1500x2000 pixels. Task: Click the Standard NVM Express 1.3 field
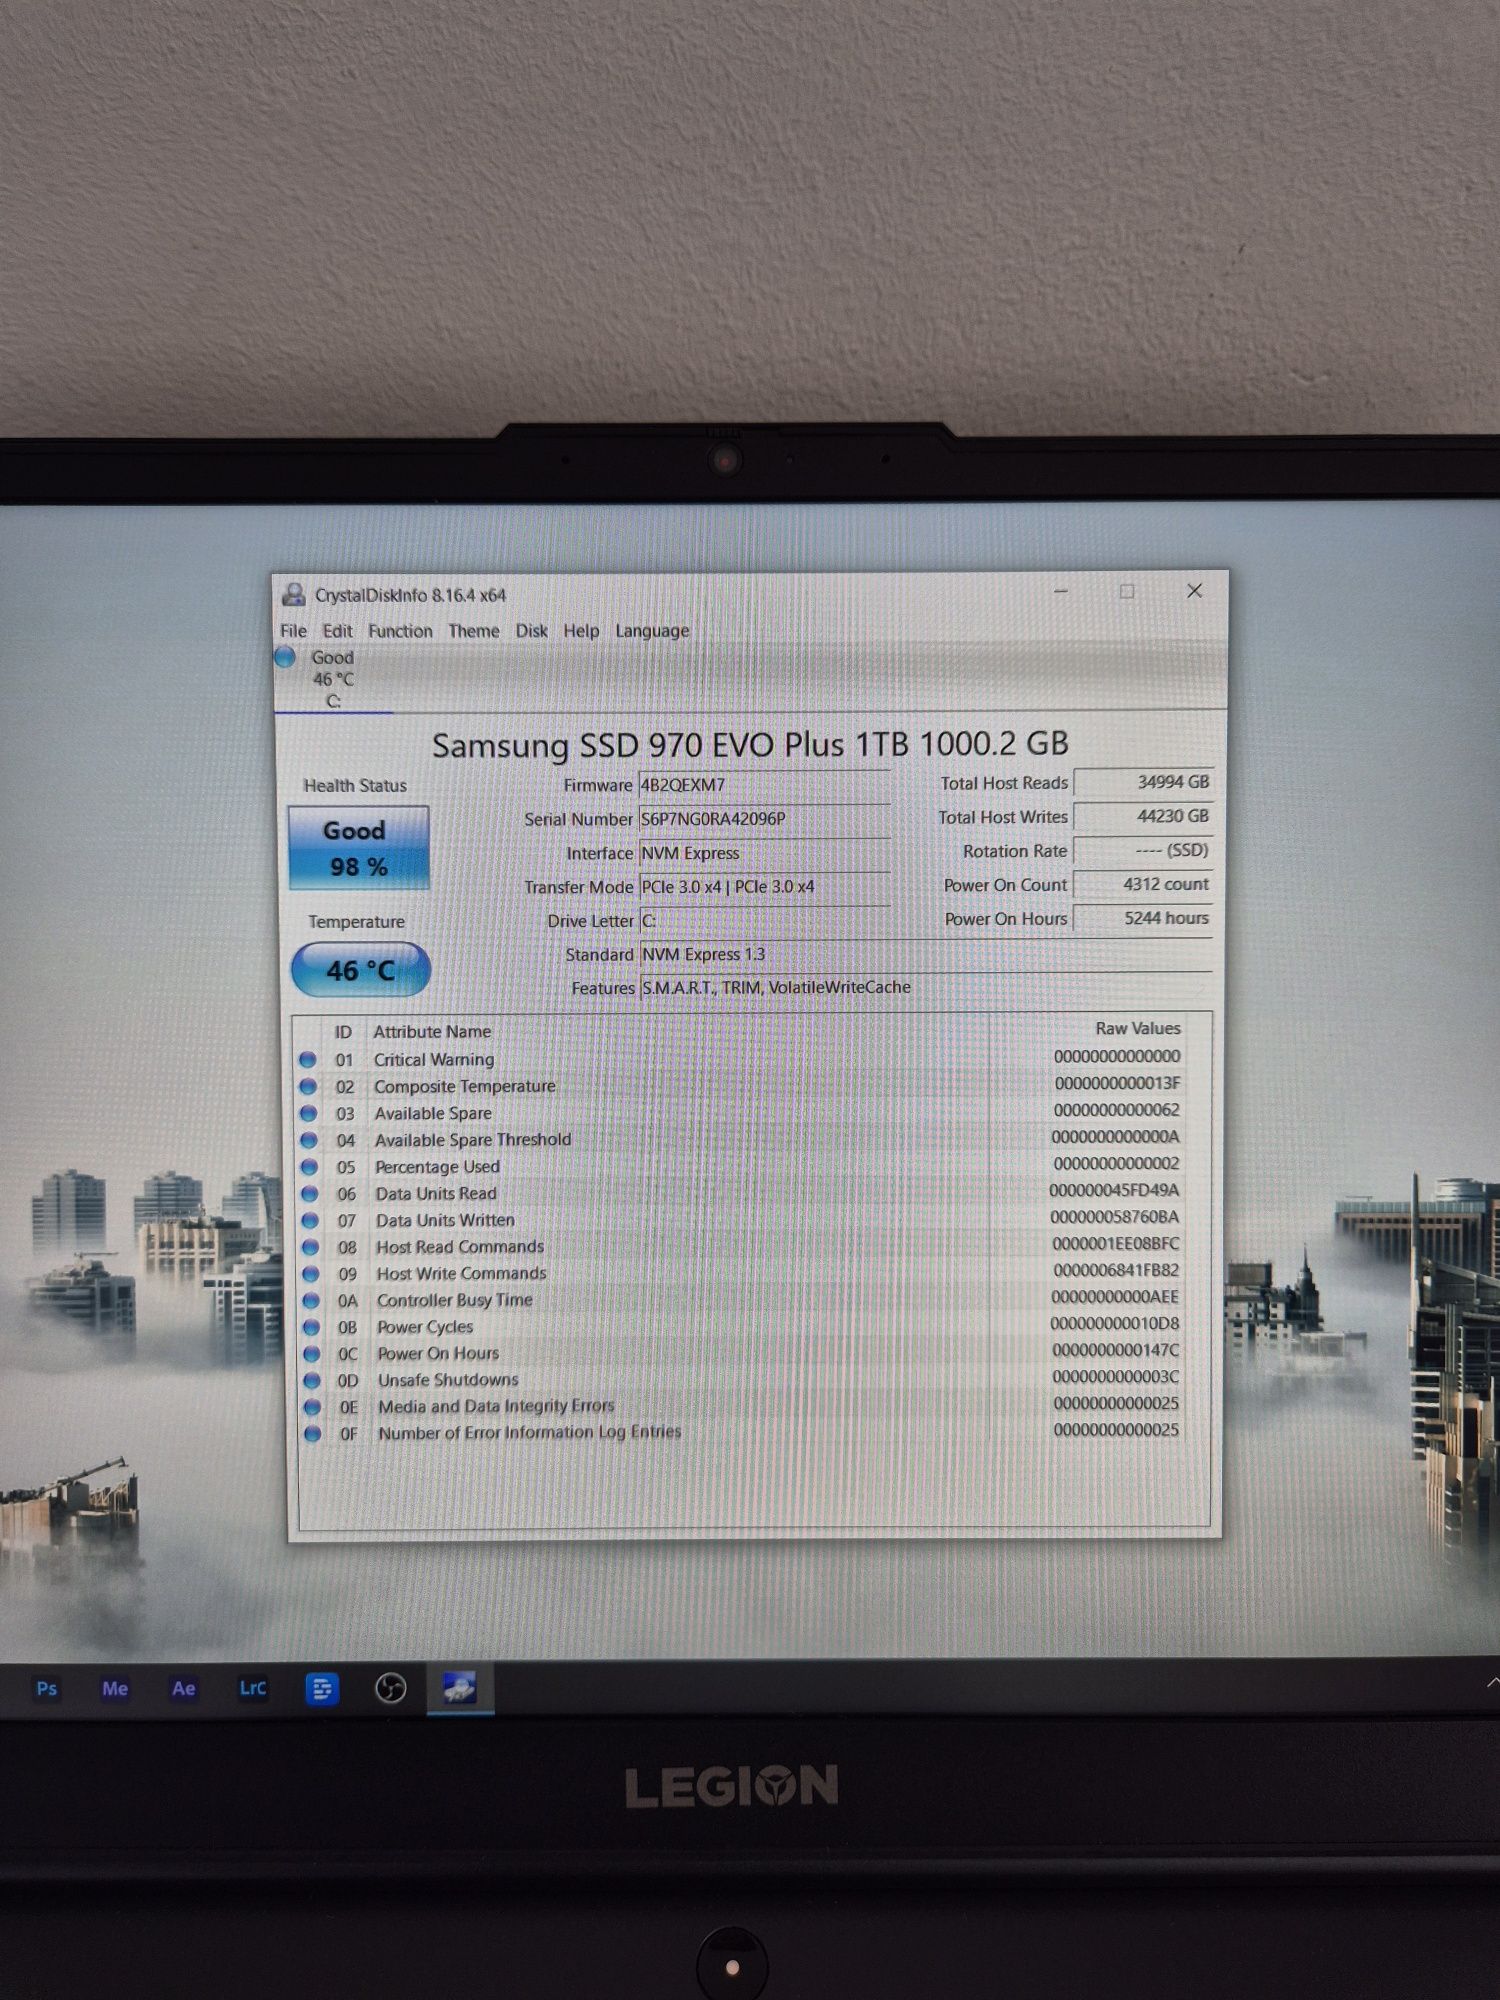925,954
